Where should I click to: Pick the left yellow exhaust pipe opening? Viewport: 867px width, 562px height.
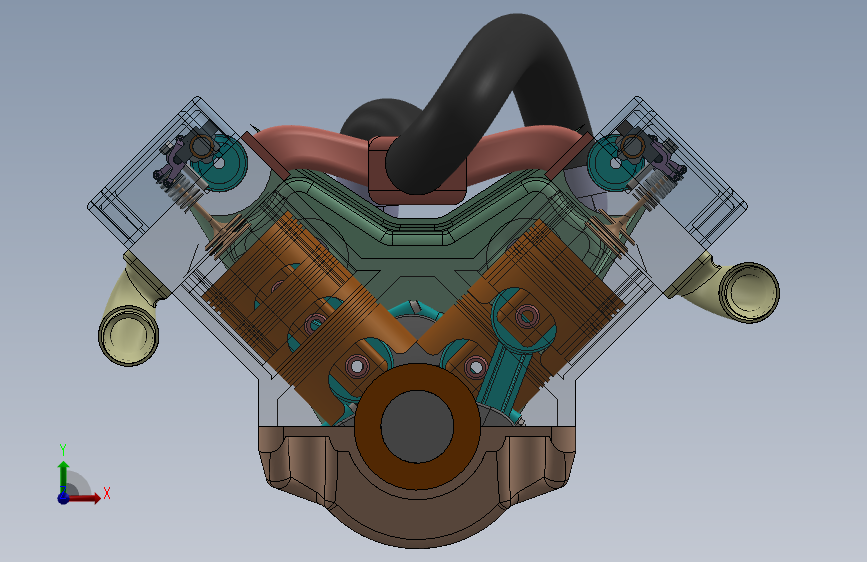128,335
